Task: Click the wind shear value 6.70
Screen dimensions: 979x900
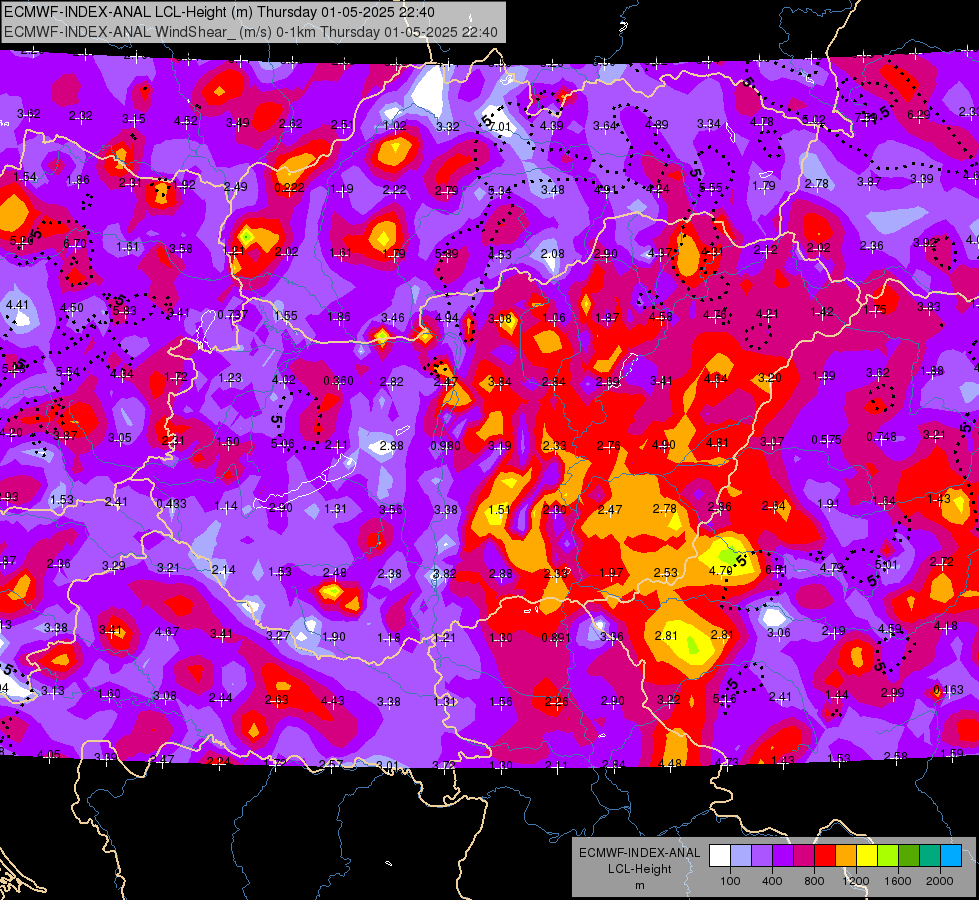Action: pyautogui.click(x=75, y=244)
